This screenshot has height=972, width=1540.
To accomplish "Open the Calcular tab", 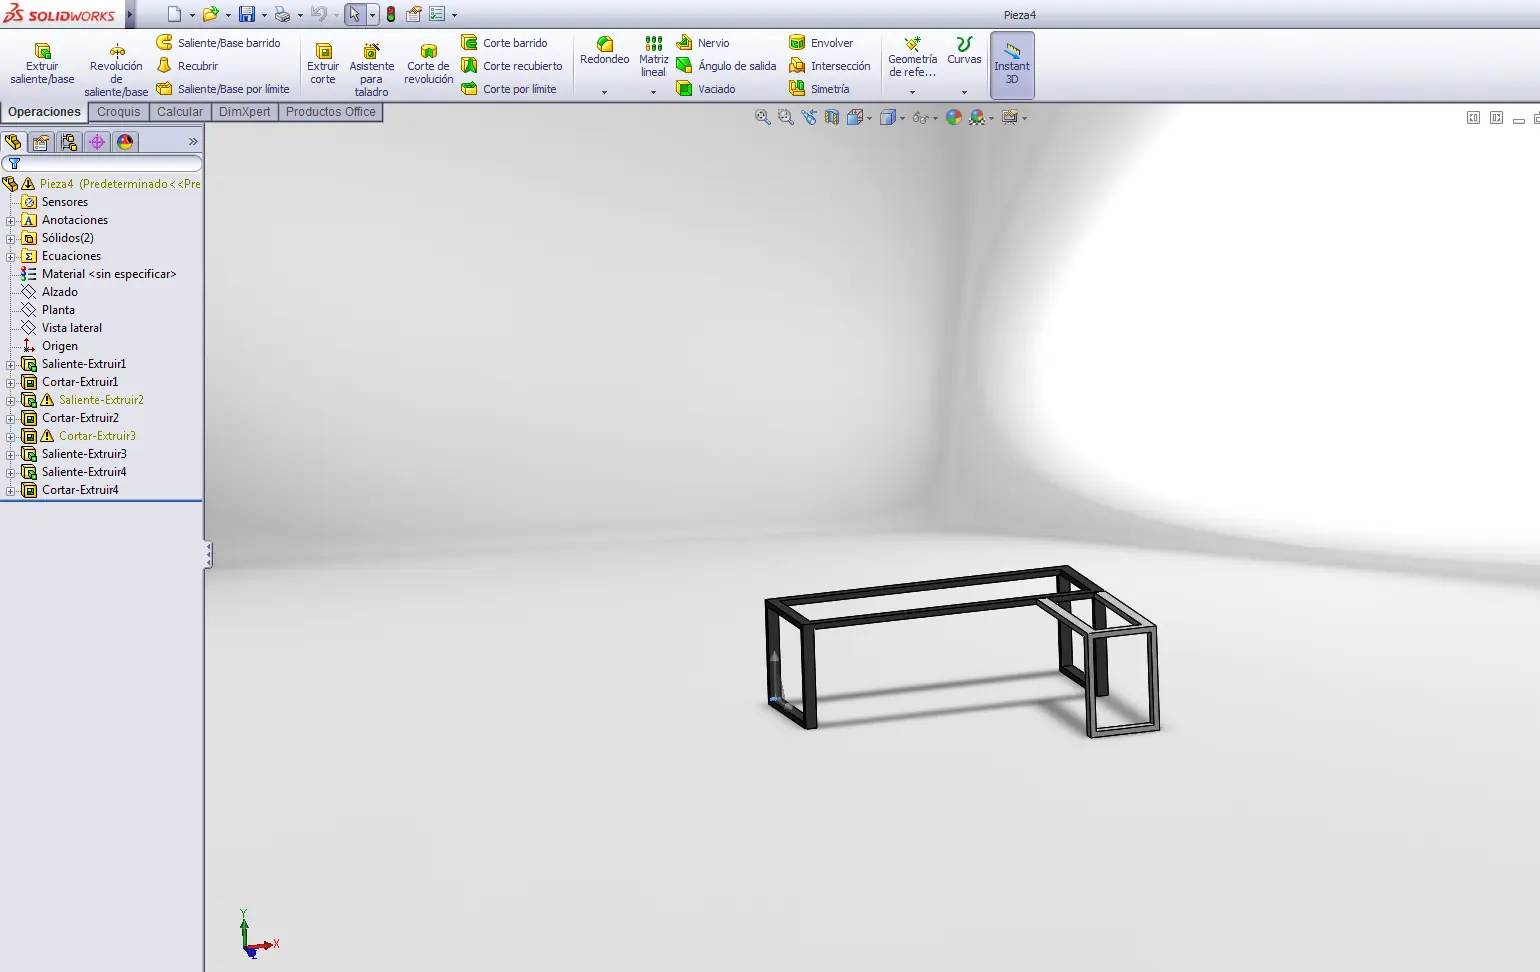I will pyautogui.click(x=180, y=112).
